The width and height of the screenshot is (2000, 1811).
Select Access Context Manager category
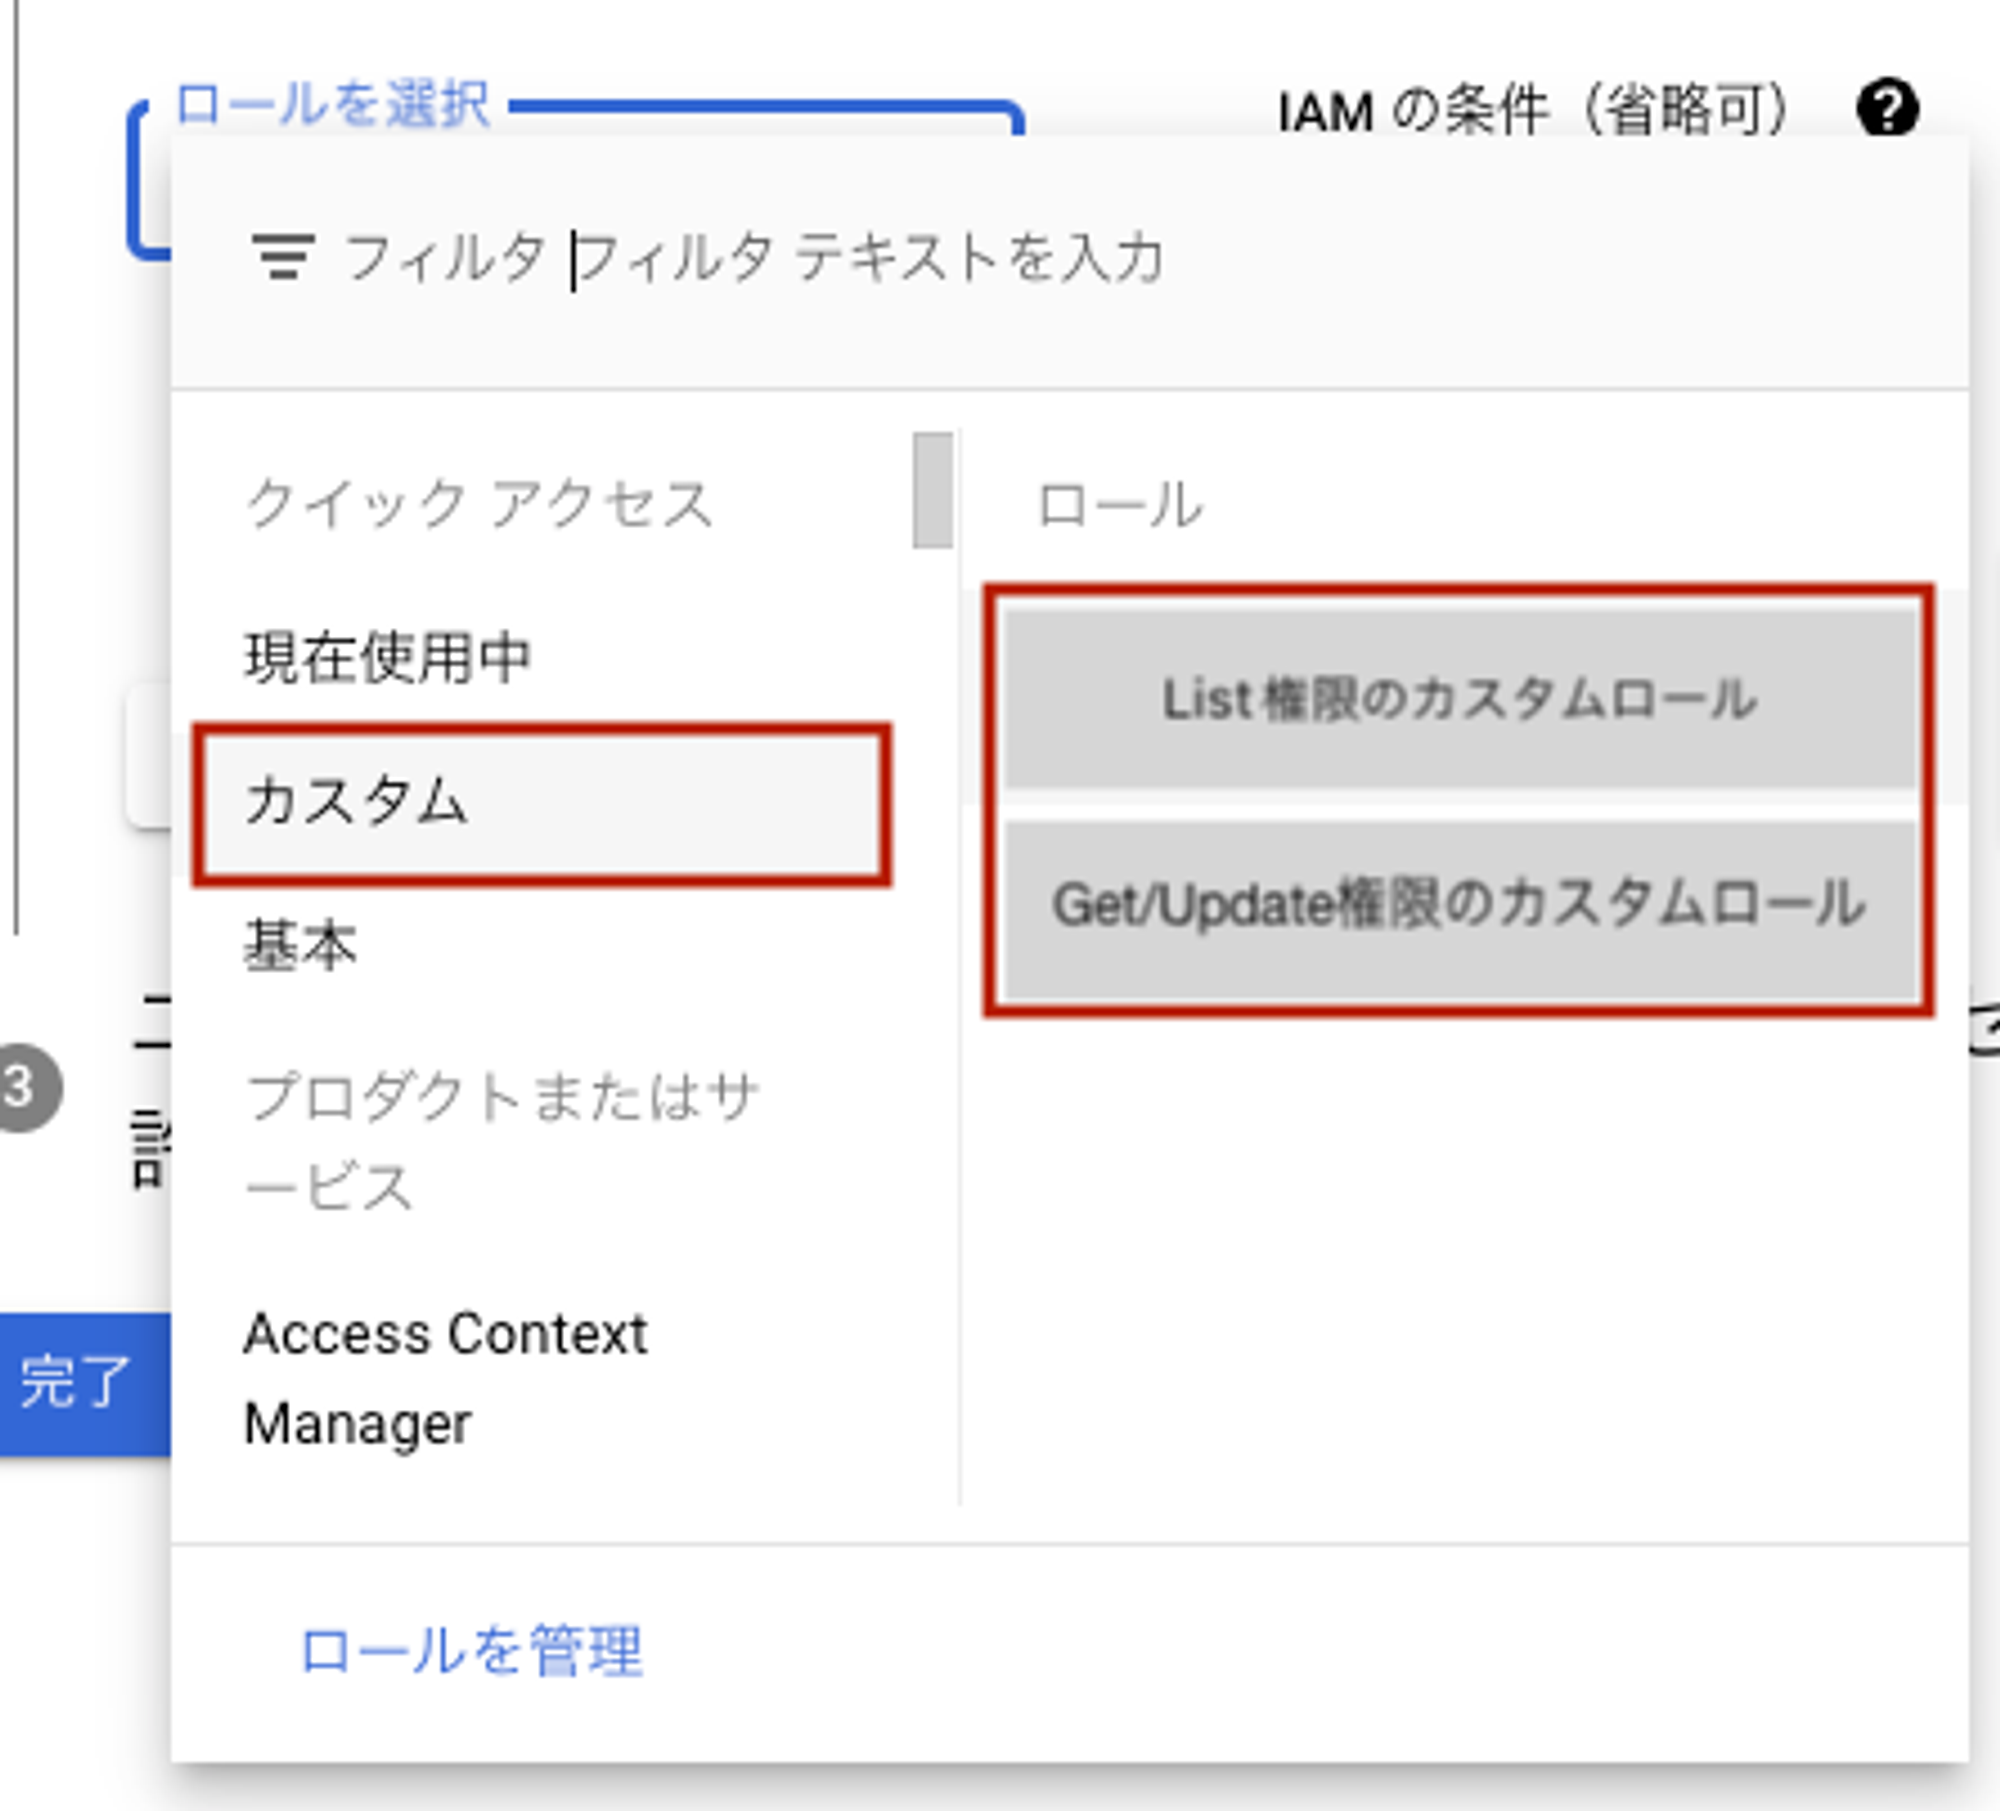coord(445,1378)
